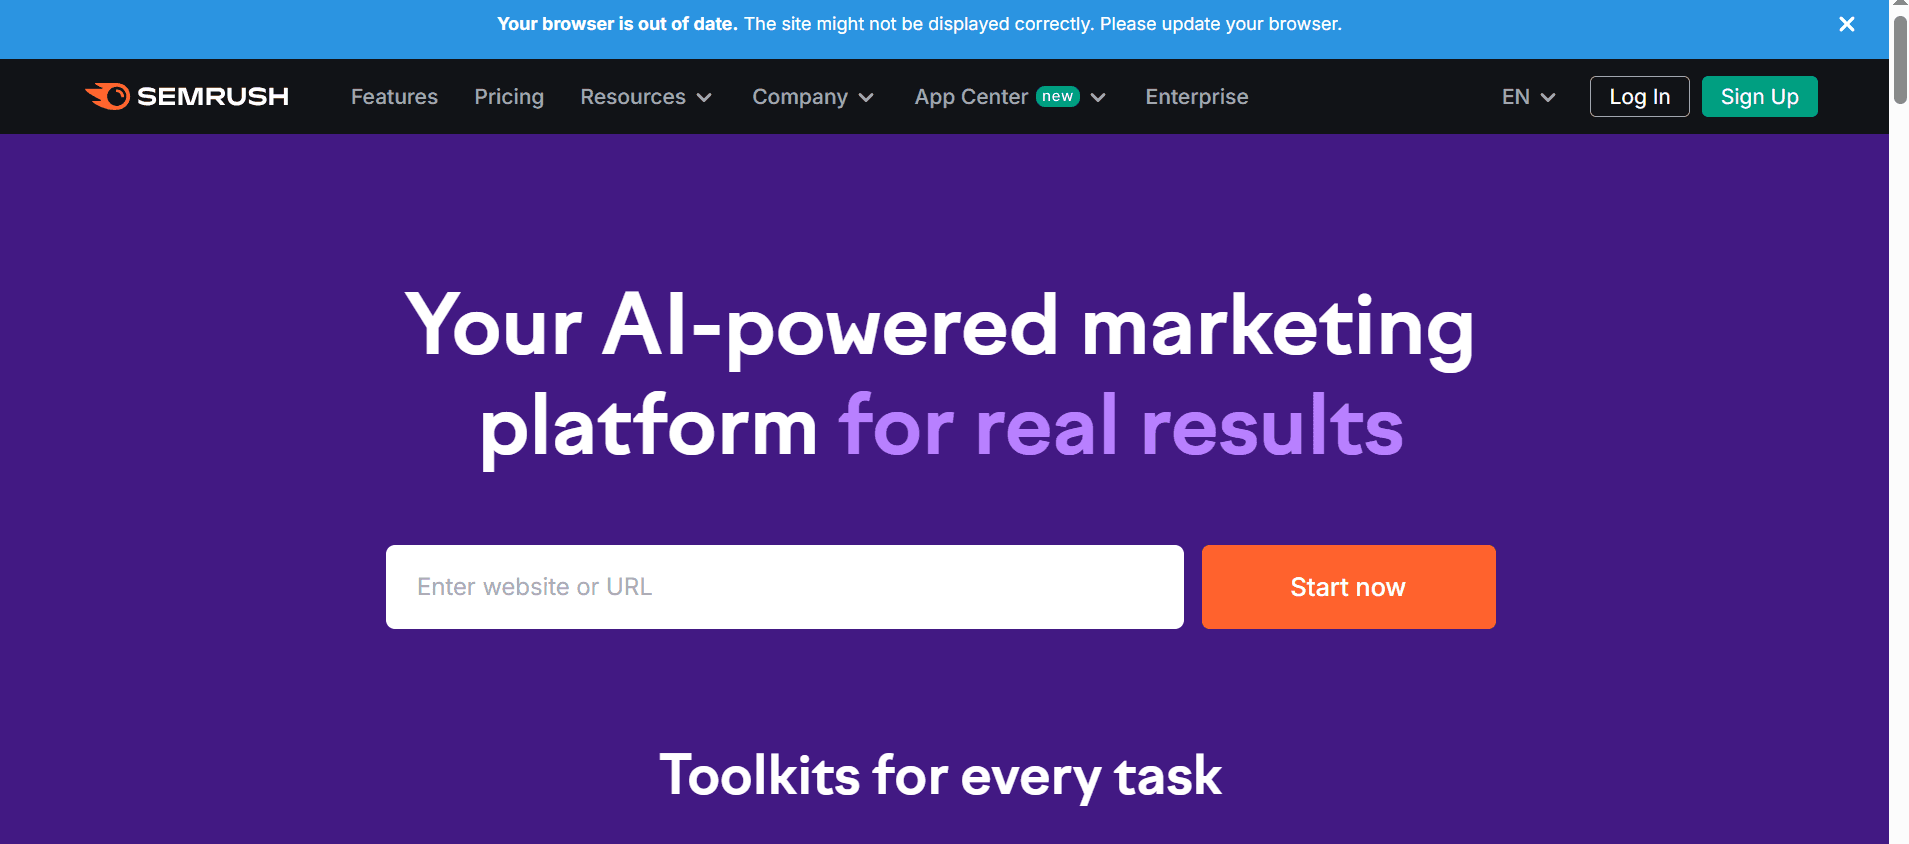Click the green Sign Up button
The image size is (1909, 844).
[1759, 97]
